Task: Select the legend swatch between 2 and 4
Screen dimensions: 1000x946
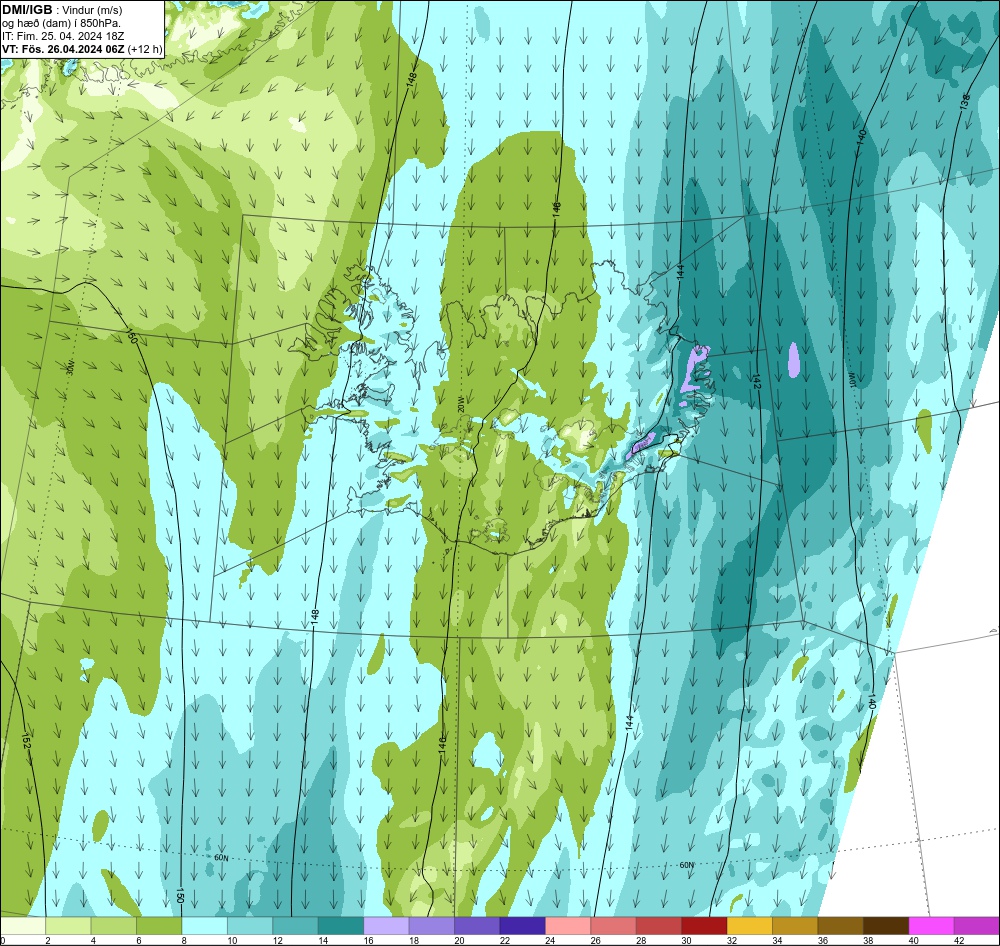Action: pos(68,926)
